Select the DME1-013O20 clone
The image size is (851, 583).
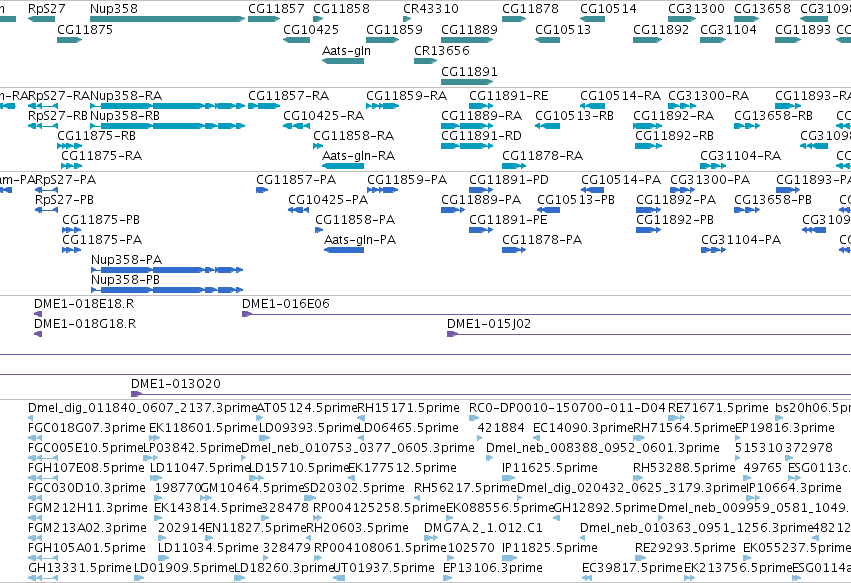[491, 394]
